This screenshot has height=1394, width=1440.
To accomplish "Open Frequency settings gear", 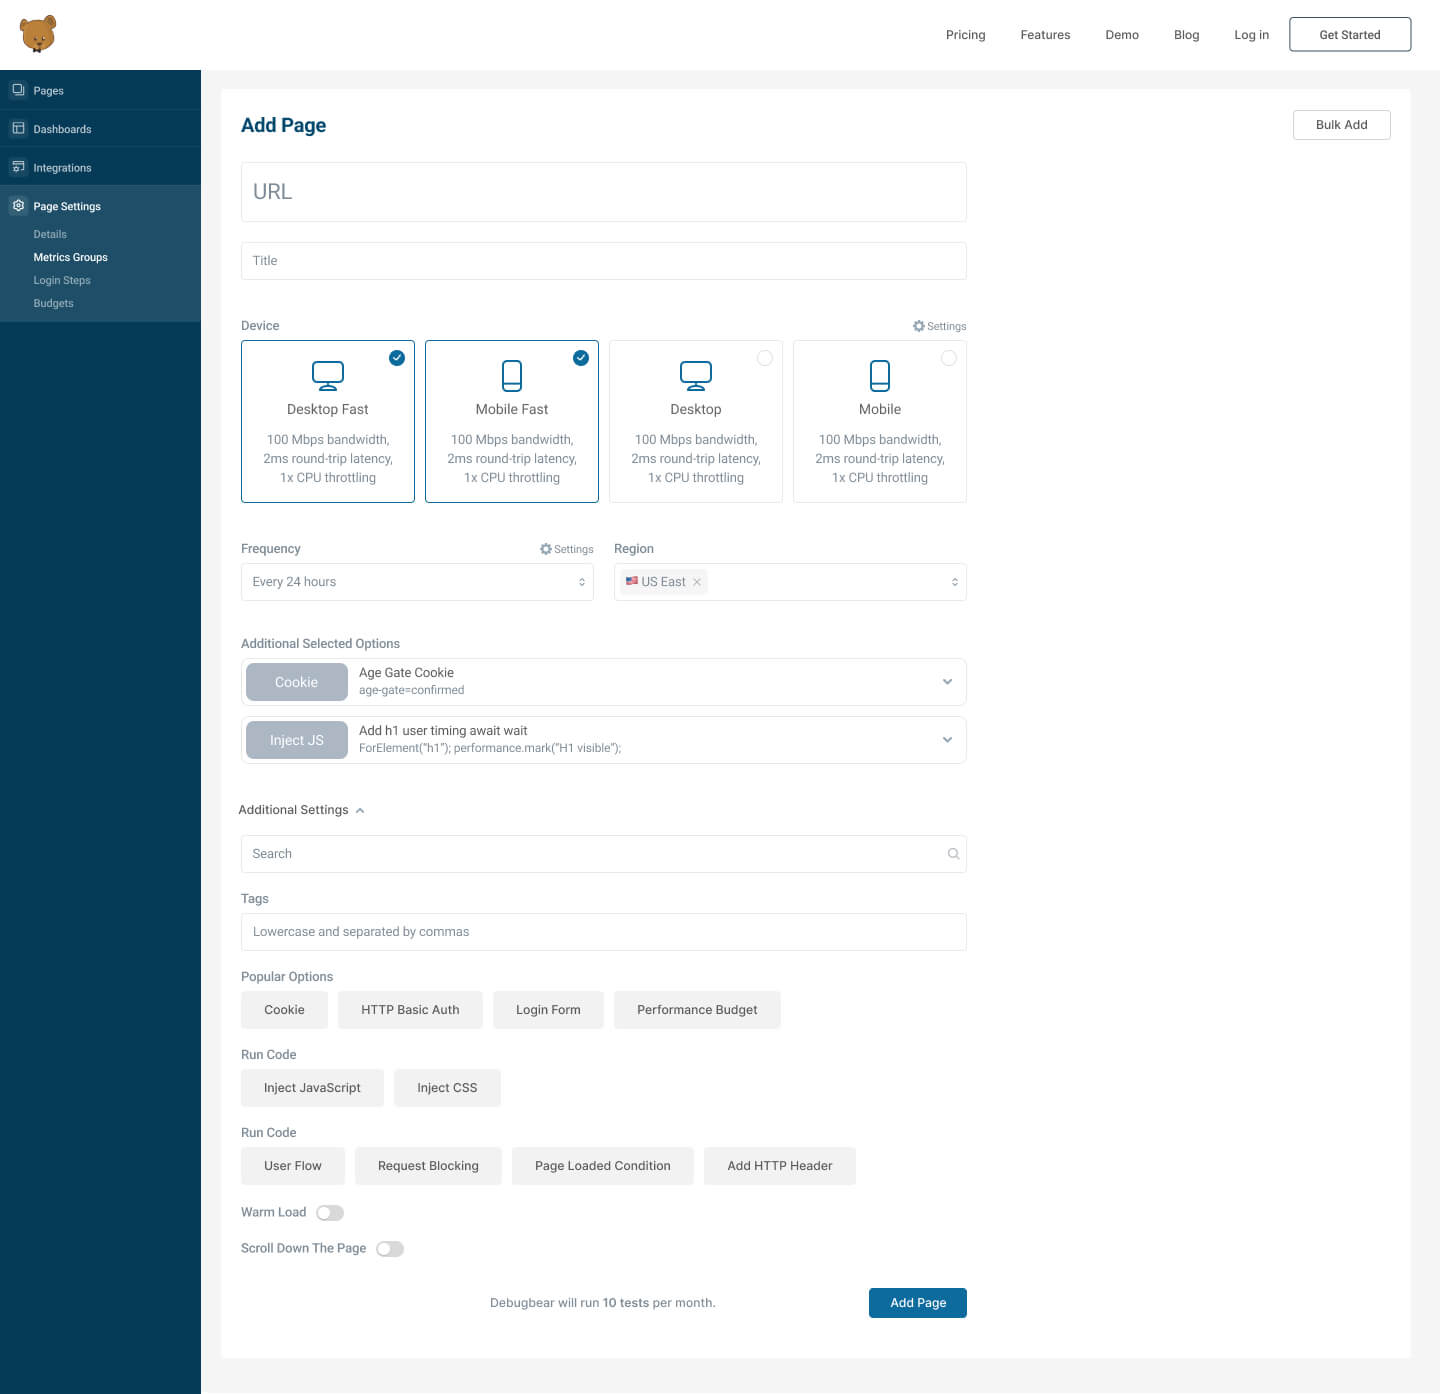I will [x=546, y=549].
